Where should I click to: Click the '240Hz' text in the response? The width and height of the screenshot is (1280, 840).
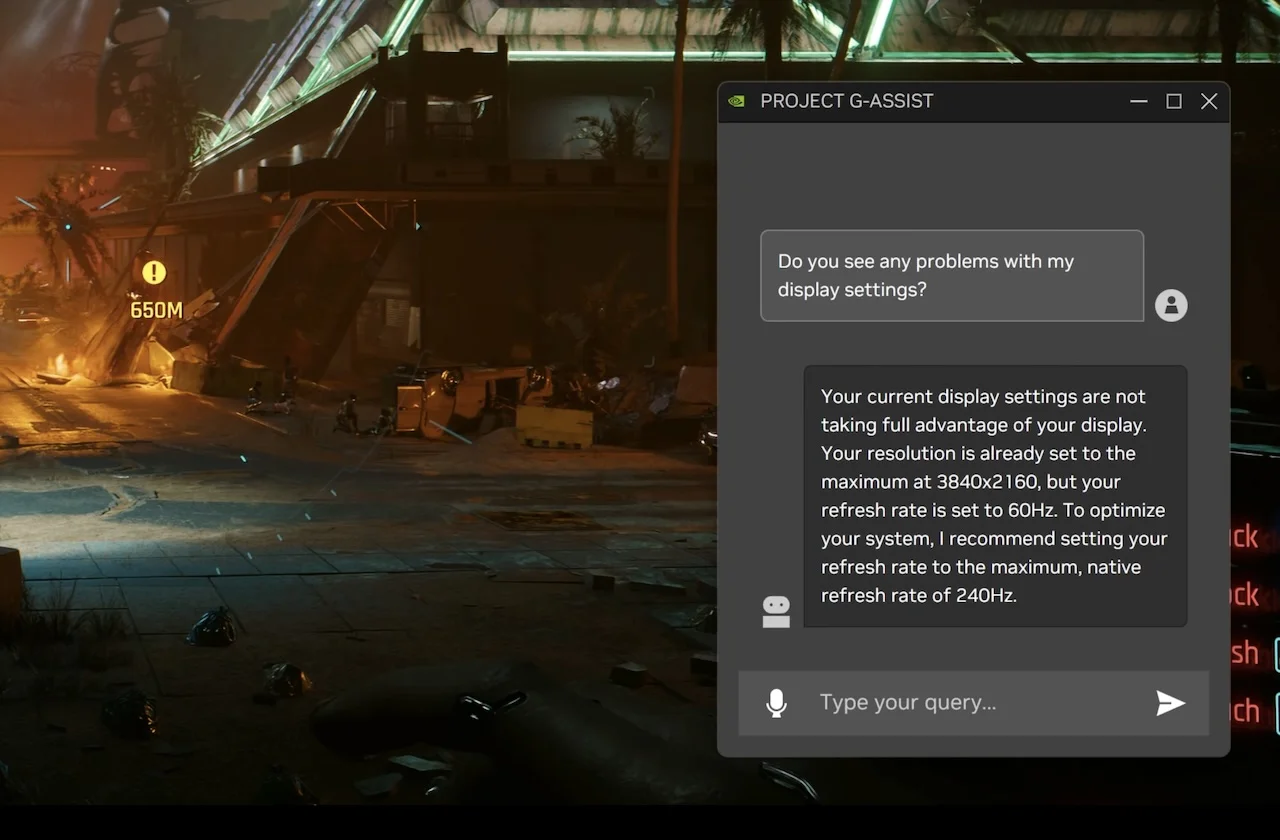tap(988, 595)
